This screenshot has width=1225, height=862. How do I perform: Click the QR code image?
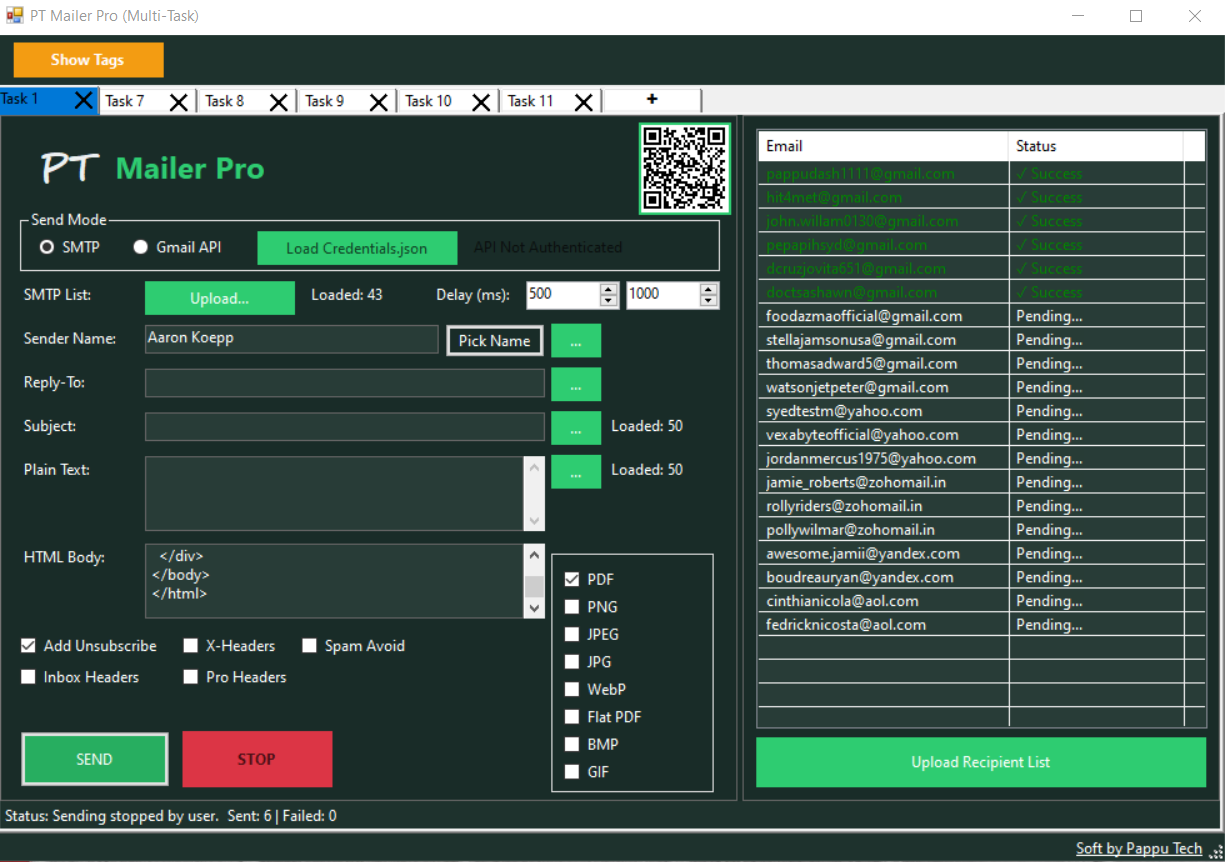(685, 168)
